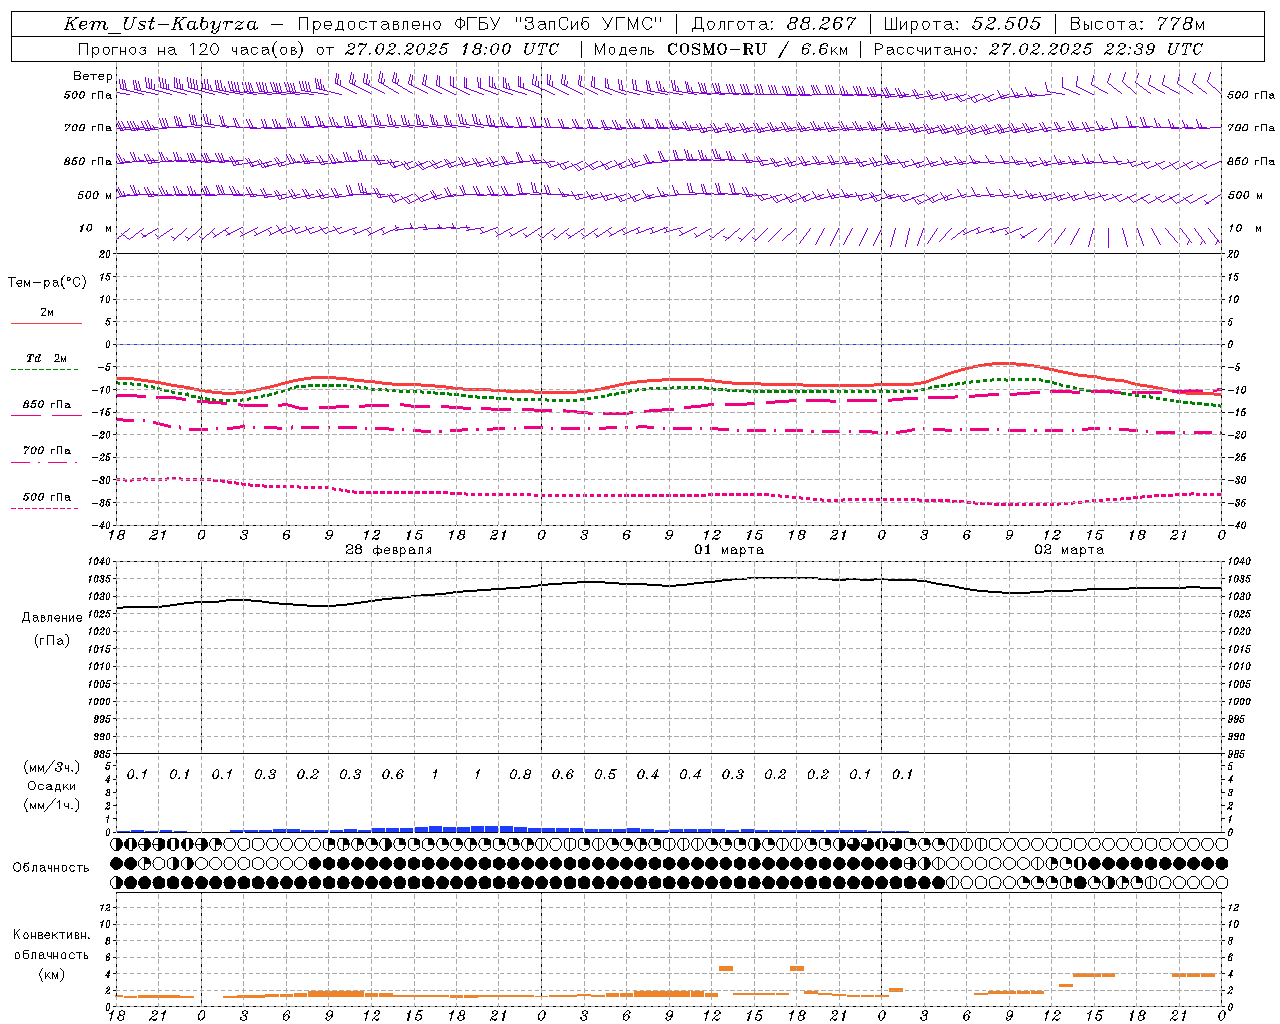Click the 500 м wind level label on left
This screenshot has height=1024, width=1280.
[x=95, y=196]
